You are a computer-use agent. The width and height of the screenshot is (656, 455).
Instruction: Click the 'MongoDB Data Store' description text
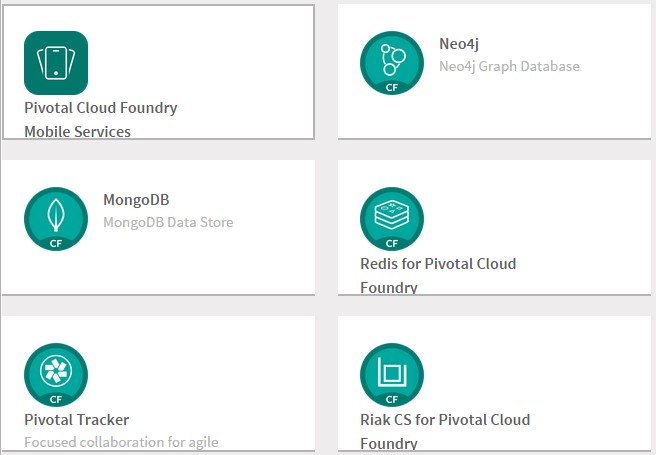click(x=168, y=222)
